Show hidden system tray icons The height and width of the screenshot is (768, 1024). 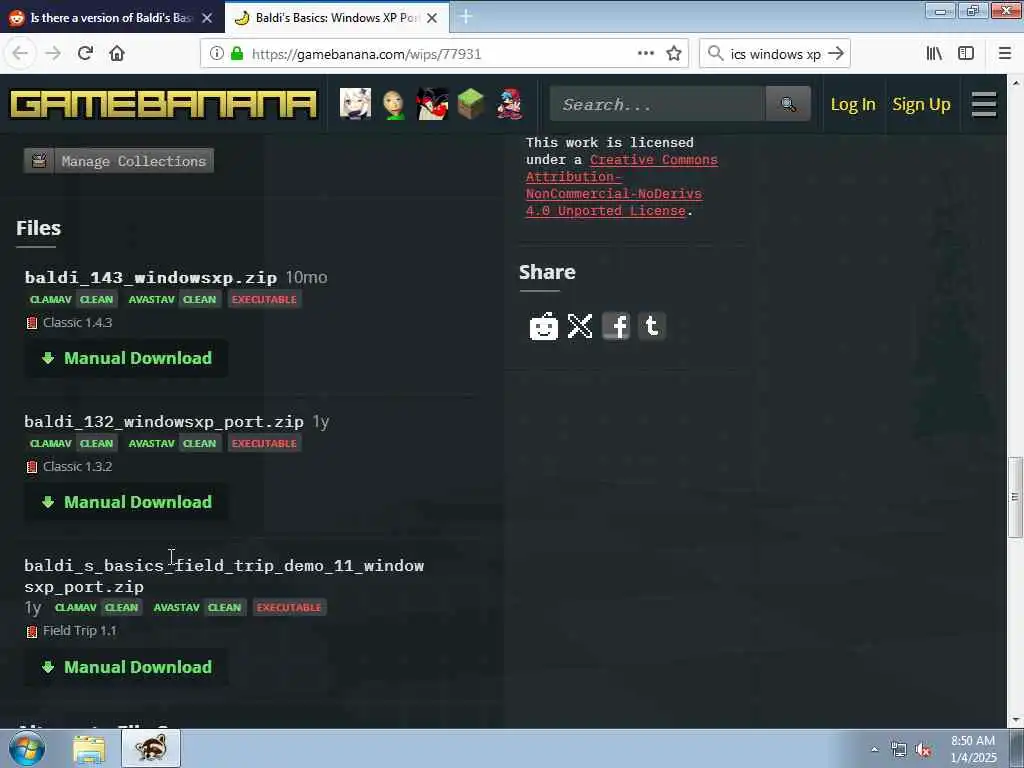coord(874,750)
